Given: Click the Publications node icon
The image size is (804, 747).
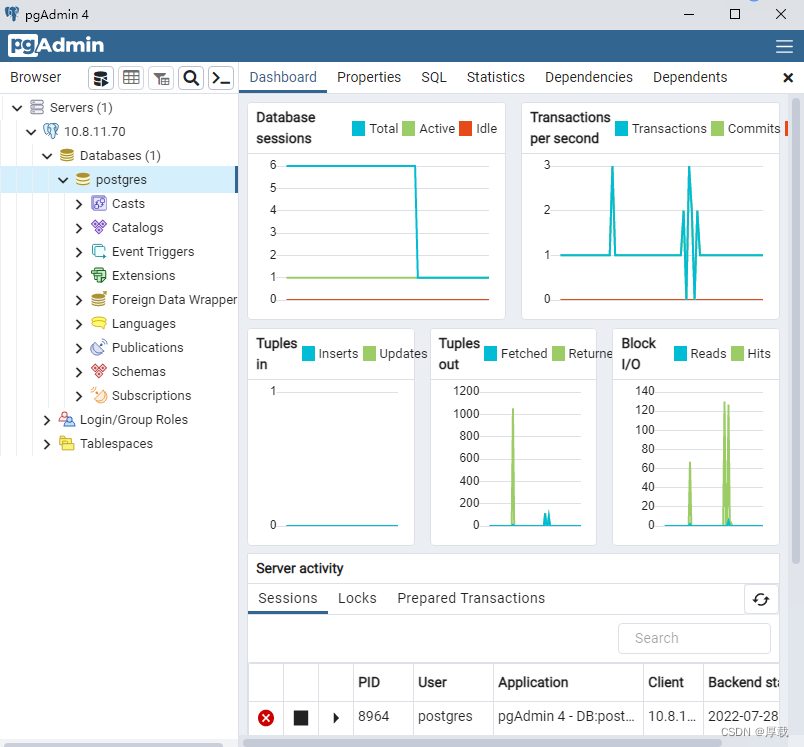Looking at the screenshot, I should tap(99, 347).
